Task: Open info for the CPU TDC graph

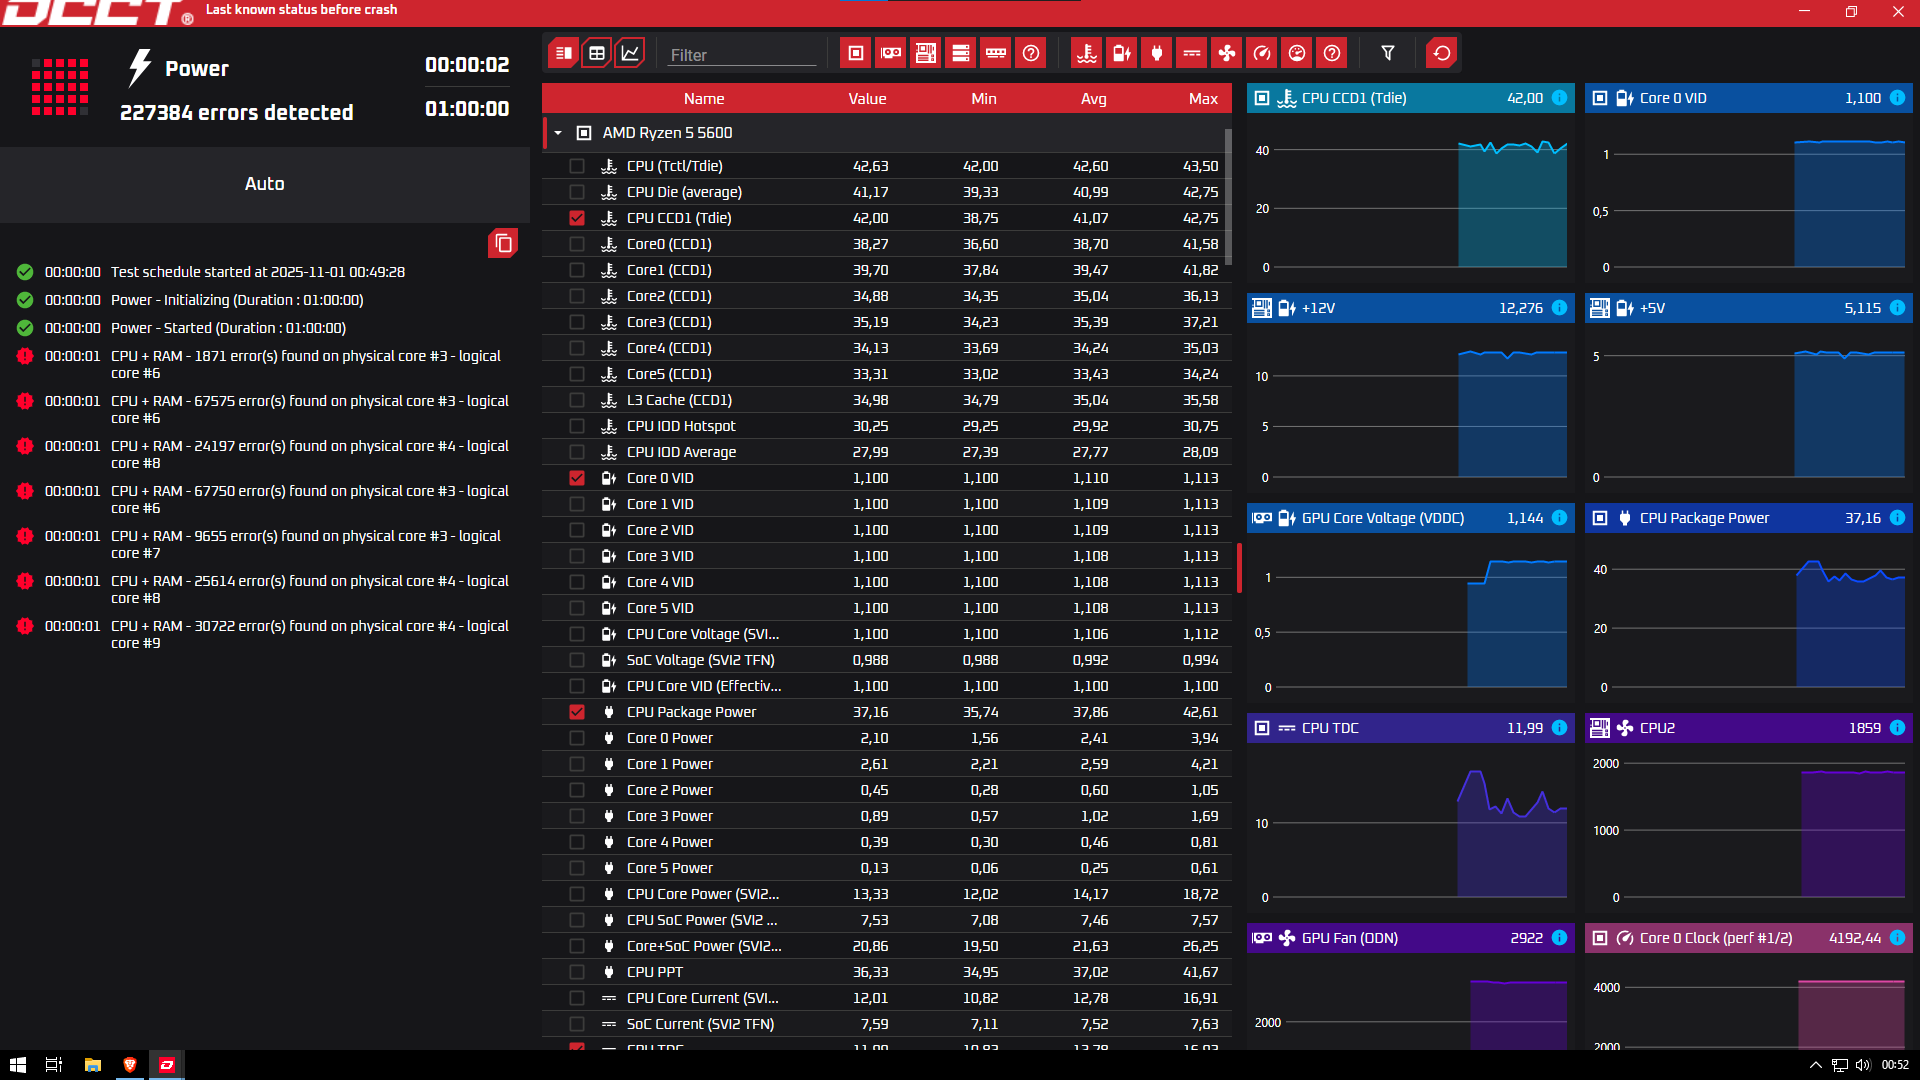Action: click(x=1559, y=728)
